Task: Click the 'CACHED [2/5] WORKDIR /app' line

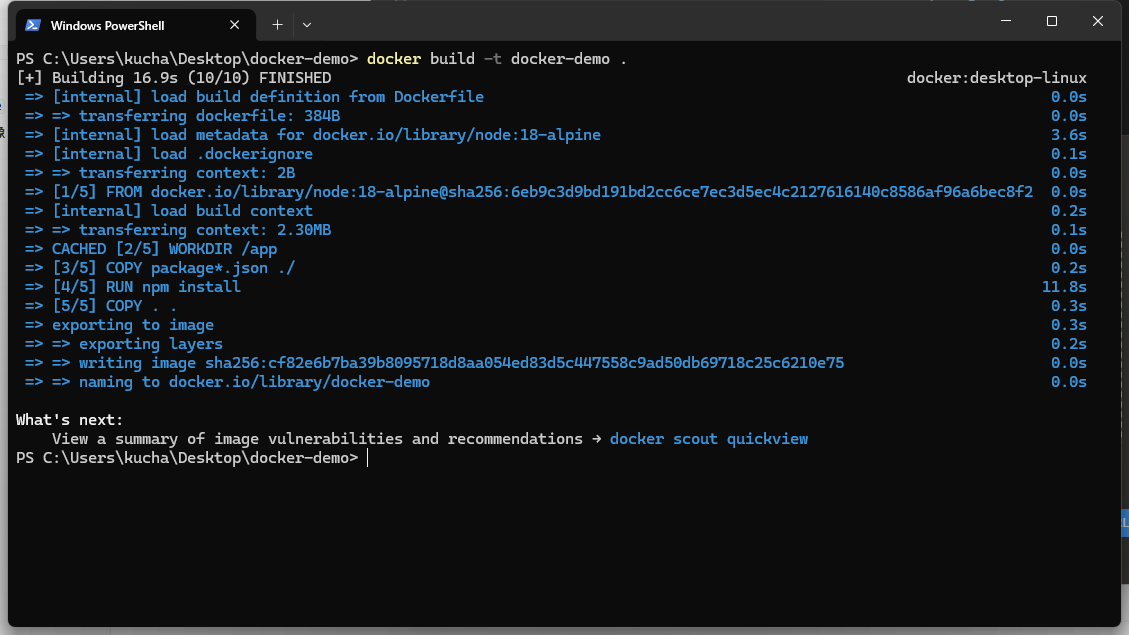Action: pyautogui.click(x=150, y=249)
